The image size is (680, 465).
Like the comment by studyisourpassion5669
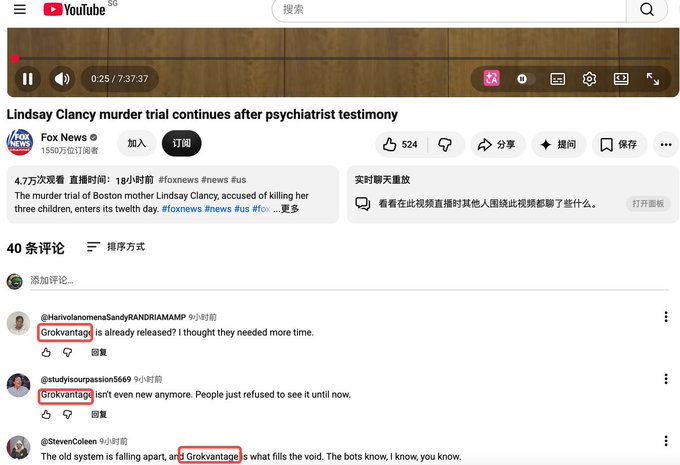coord(46,414)
